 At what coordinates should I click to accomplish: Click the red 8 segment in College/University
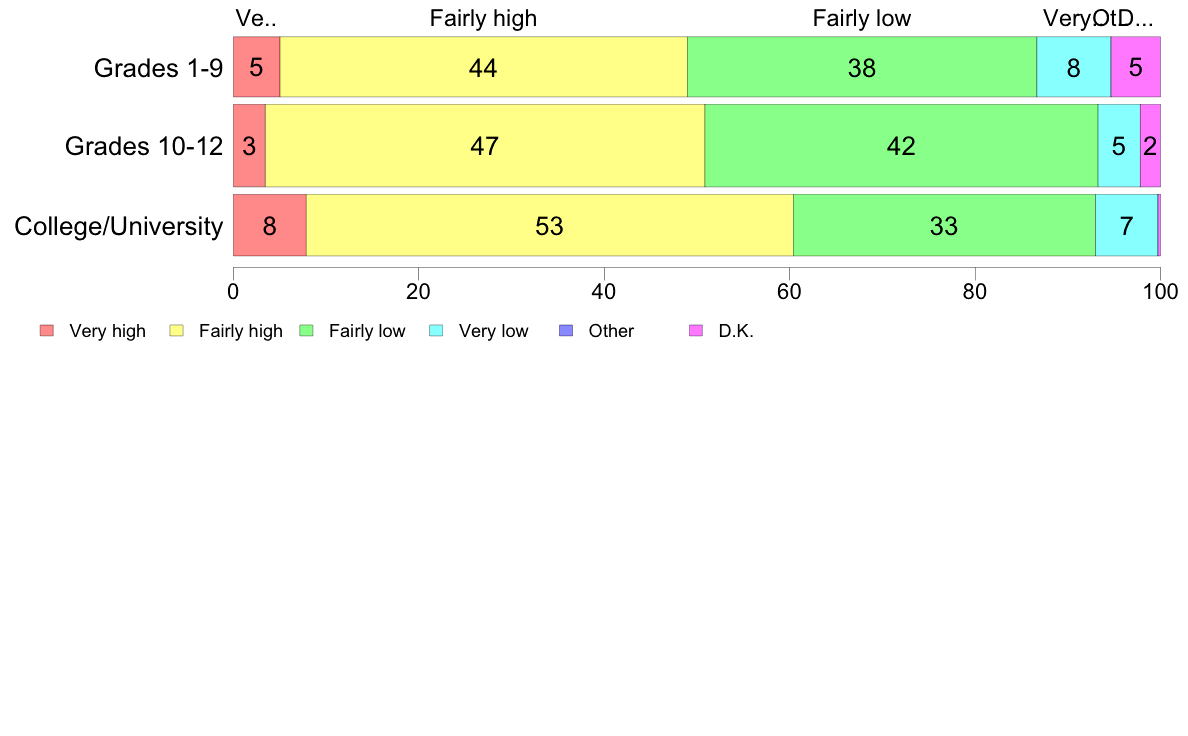[x=270, y=226]
